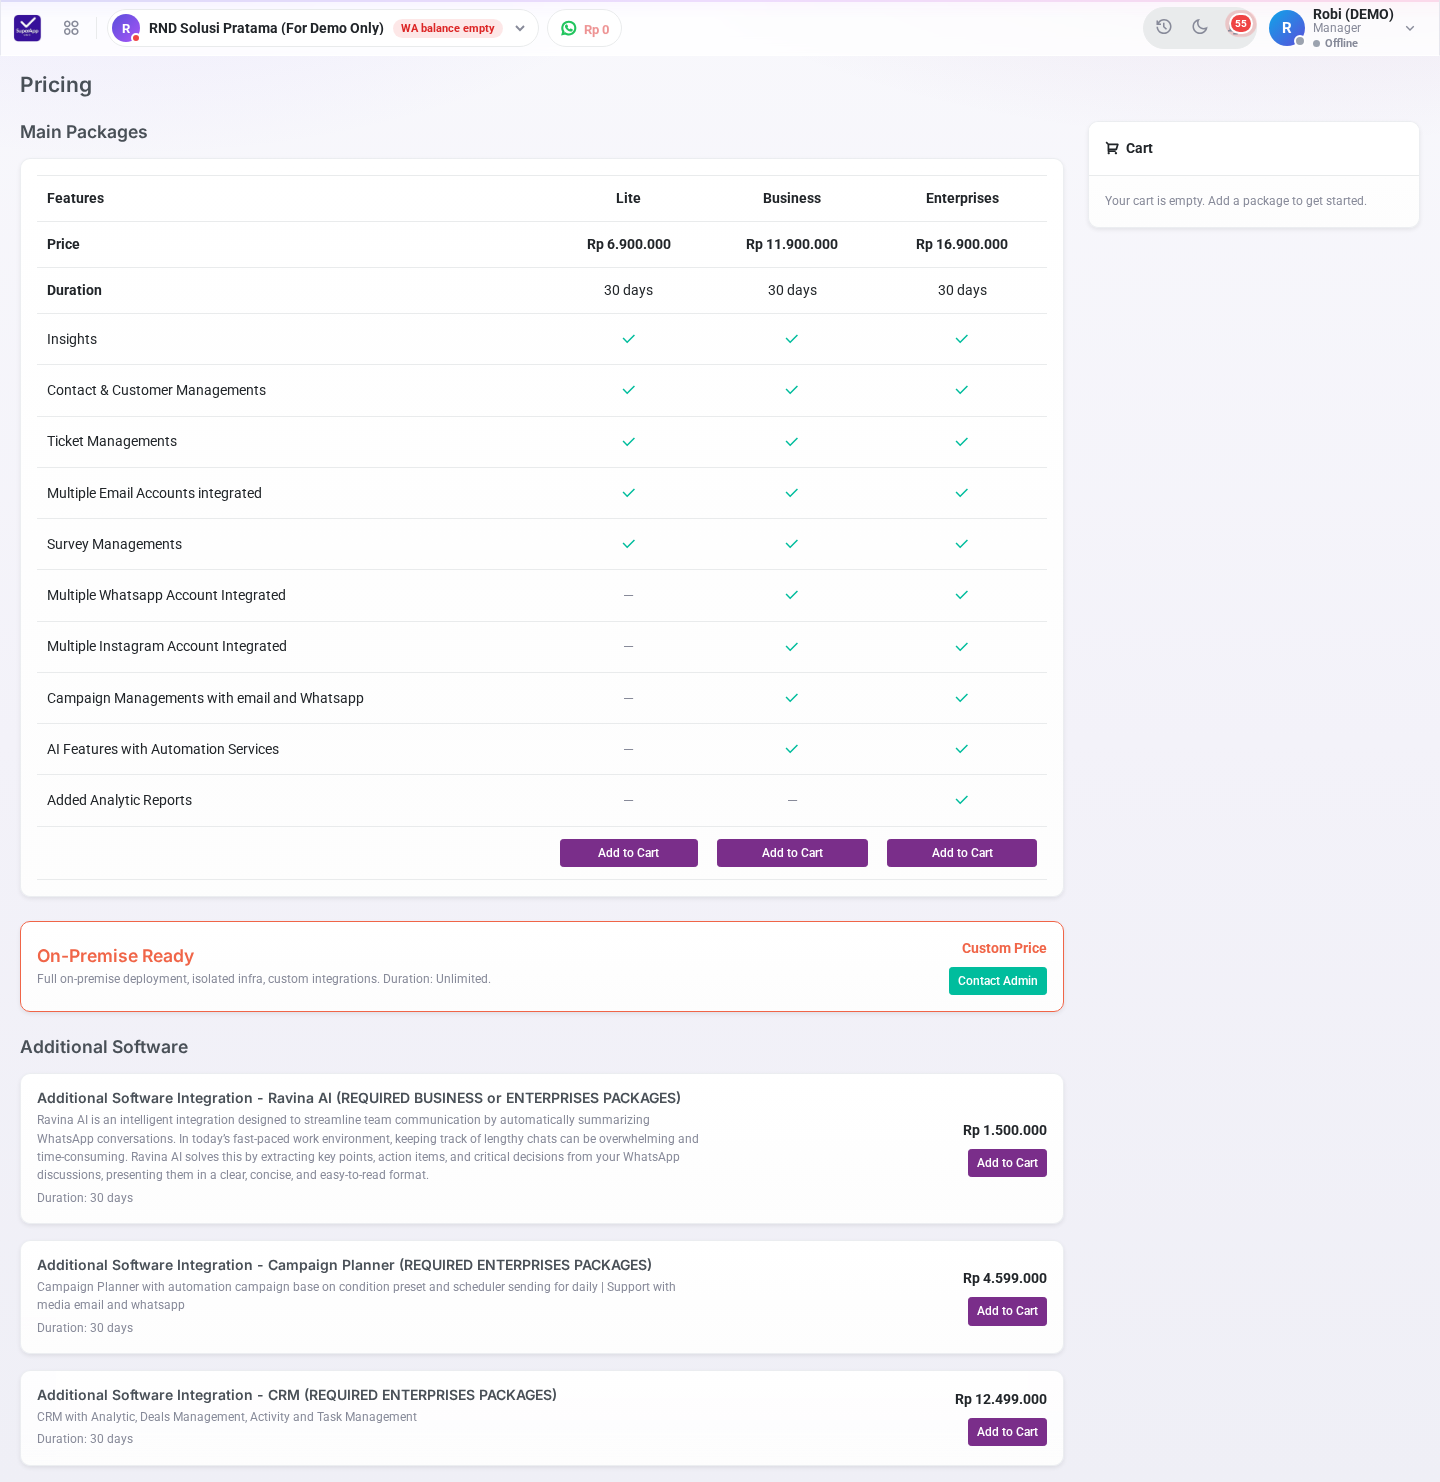Click the Enterprises checkmark for Added Analytic Reports
Viewport: 1440px width, 1482px height.
pyautogui.click(x=962, y=800)
